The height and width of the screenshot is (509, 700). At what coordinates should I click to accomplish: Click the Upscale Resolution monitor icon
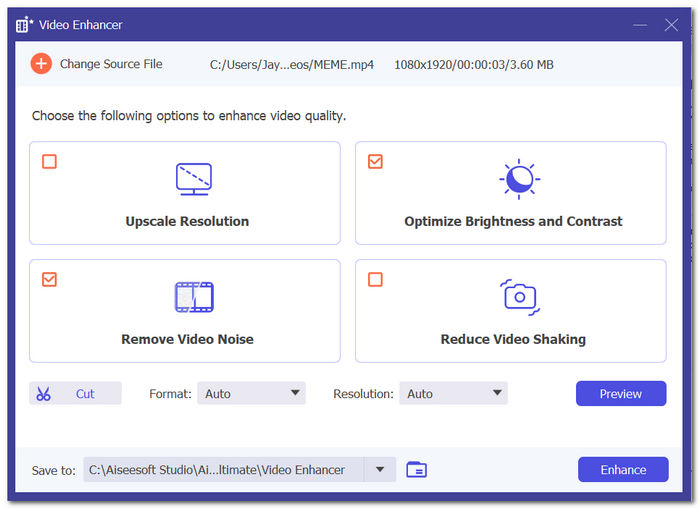coord(194,180)
